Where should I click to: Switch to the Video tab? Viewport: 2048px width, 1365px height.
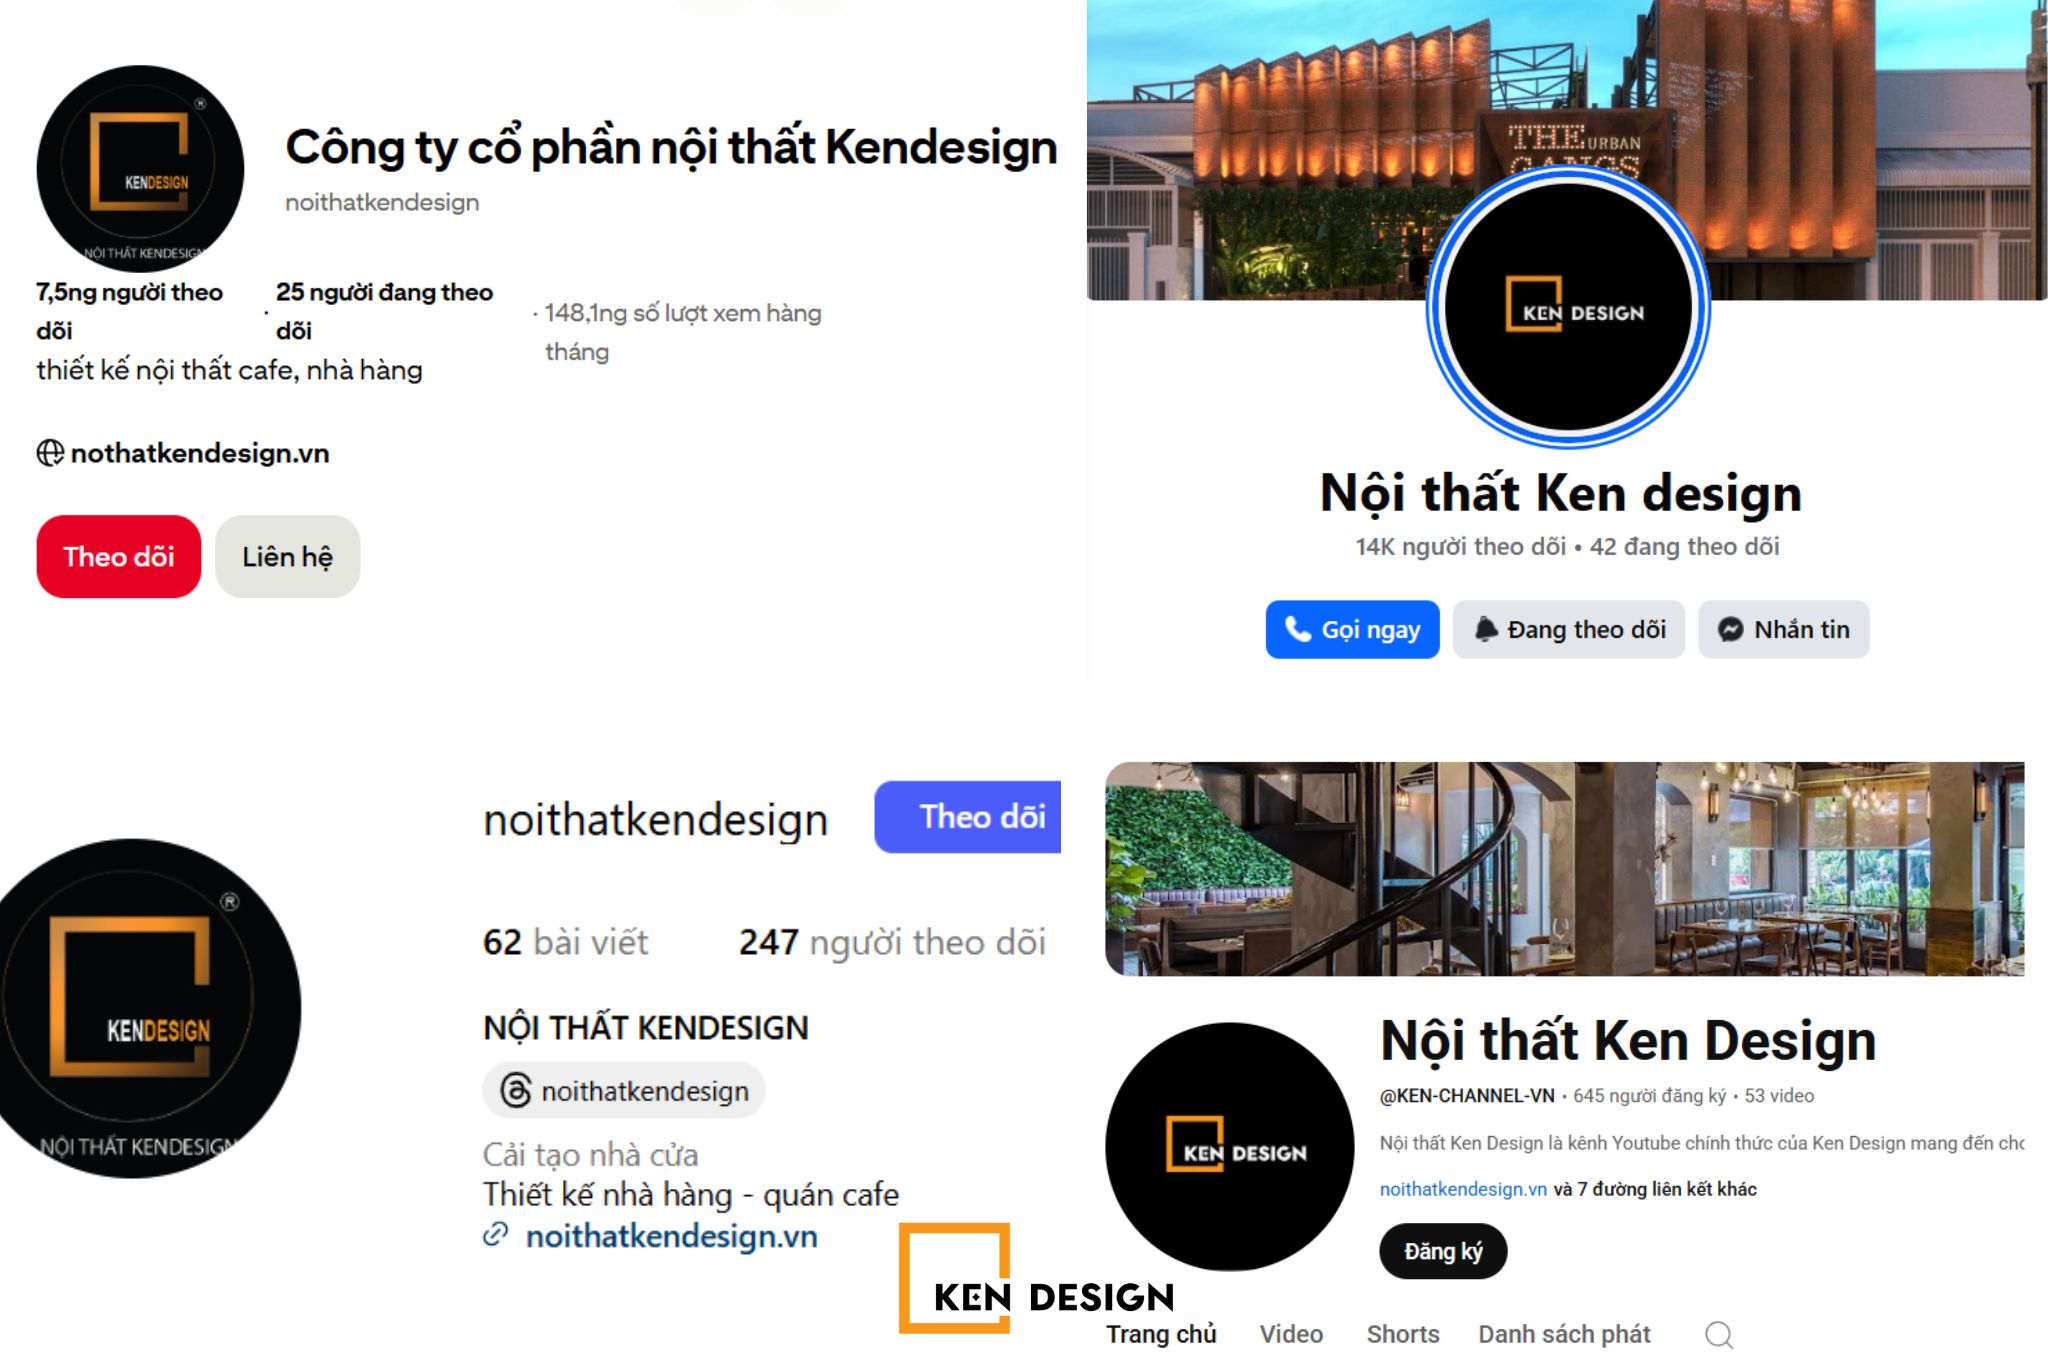coord(1291,1334)
